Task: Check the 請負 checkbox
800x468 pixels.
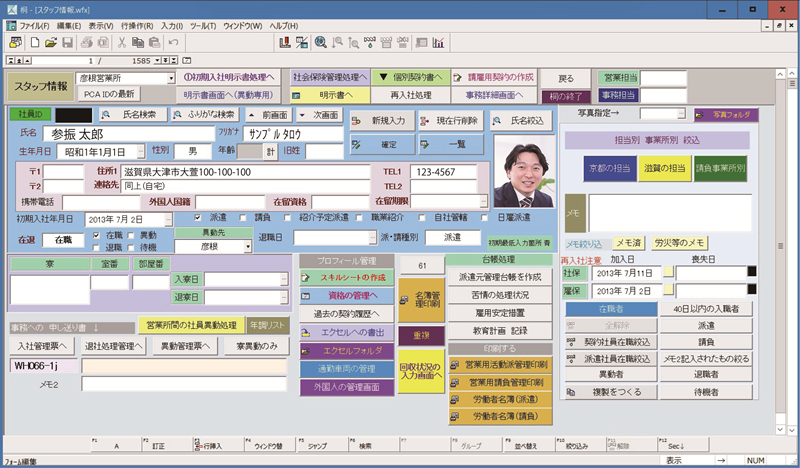Action: pyautogui.click(x=242, y=217)
